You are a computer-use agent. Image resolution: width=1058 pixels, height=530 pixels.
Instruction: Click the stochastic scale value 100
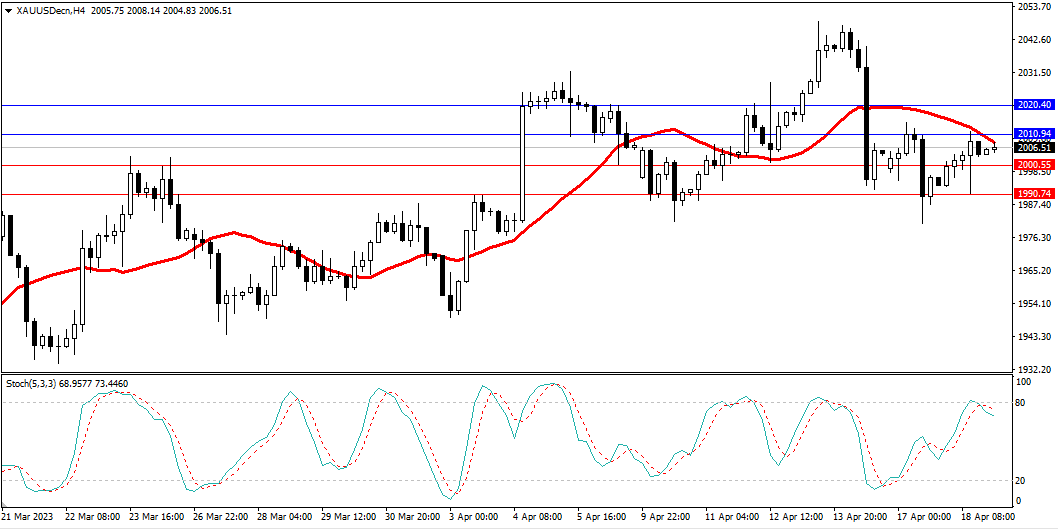pyautogui.click(x=1026, y=381)
